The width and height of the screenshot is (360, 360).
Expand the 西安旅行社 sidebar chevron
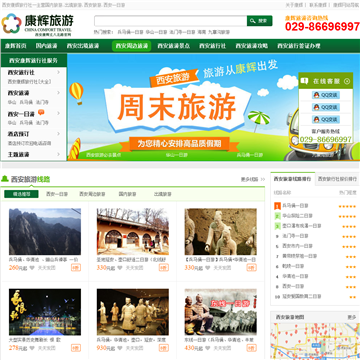coord(58,72)
